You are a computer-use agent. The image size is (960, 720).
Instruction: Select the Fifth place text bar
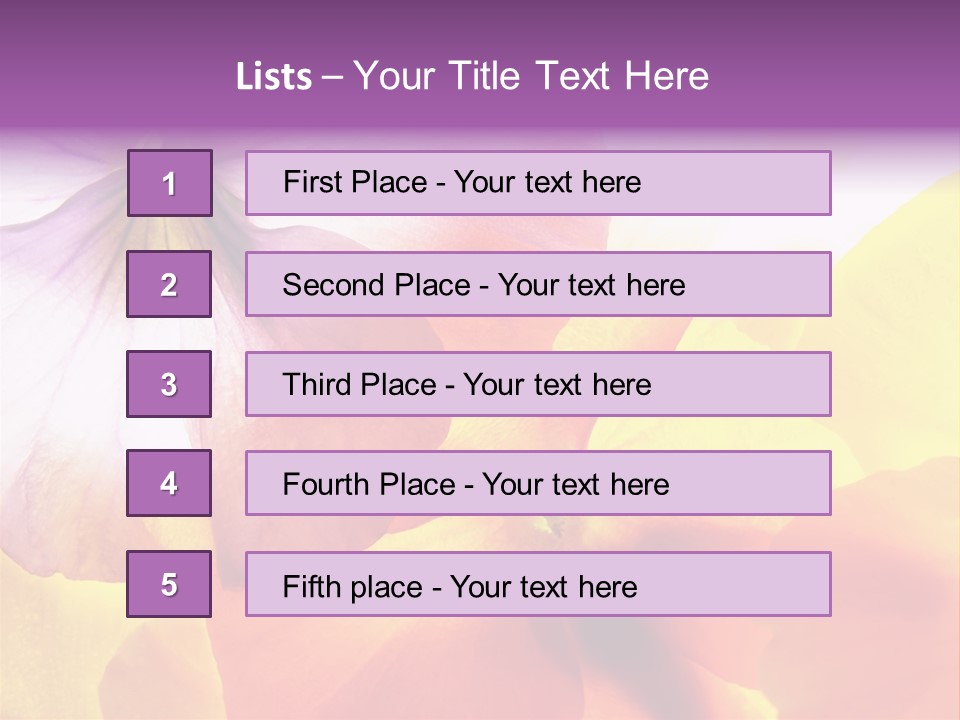click(538, 584)
